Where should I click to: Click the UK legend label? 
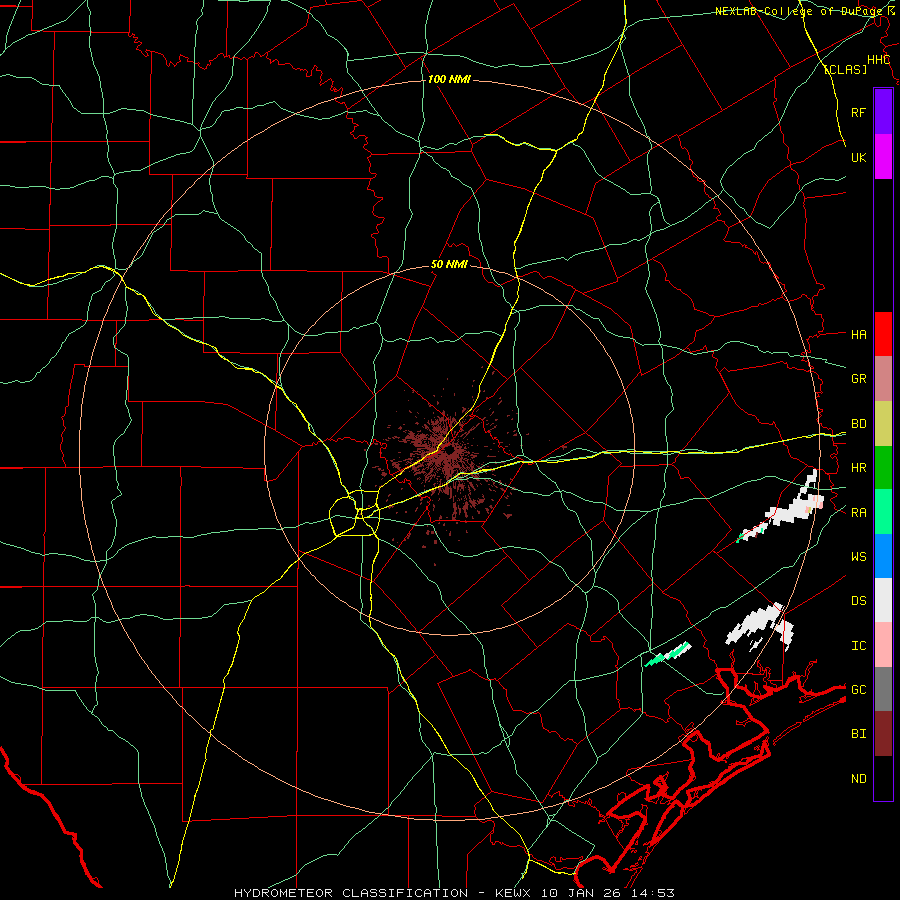pos(858,157)
